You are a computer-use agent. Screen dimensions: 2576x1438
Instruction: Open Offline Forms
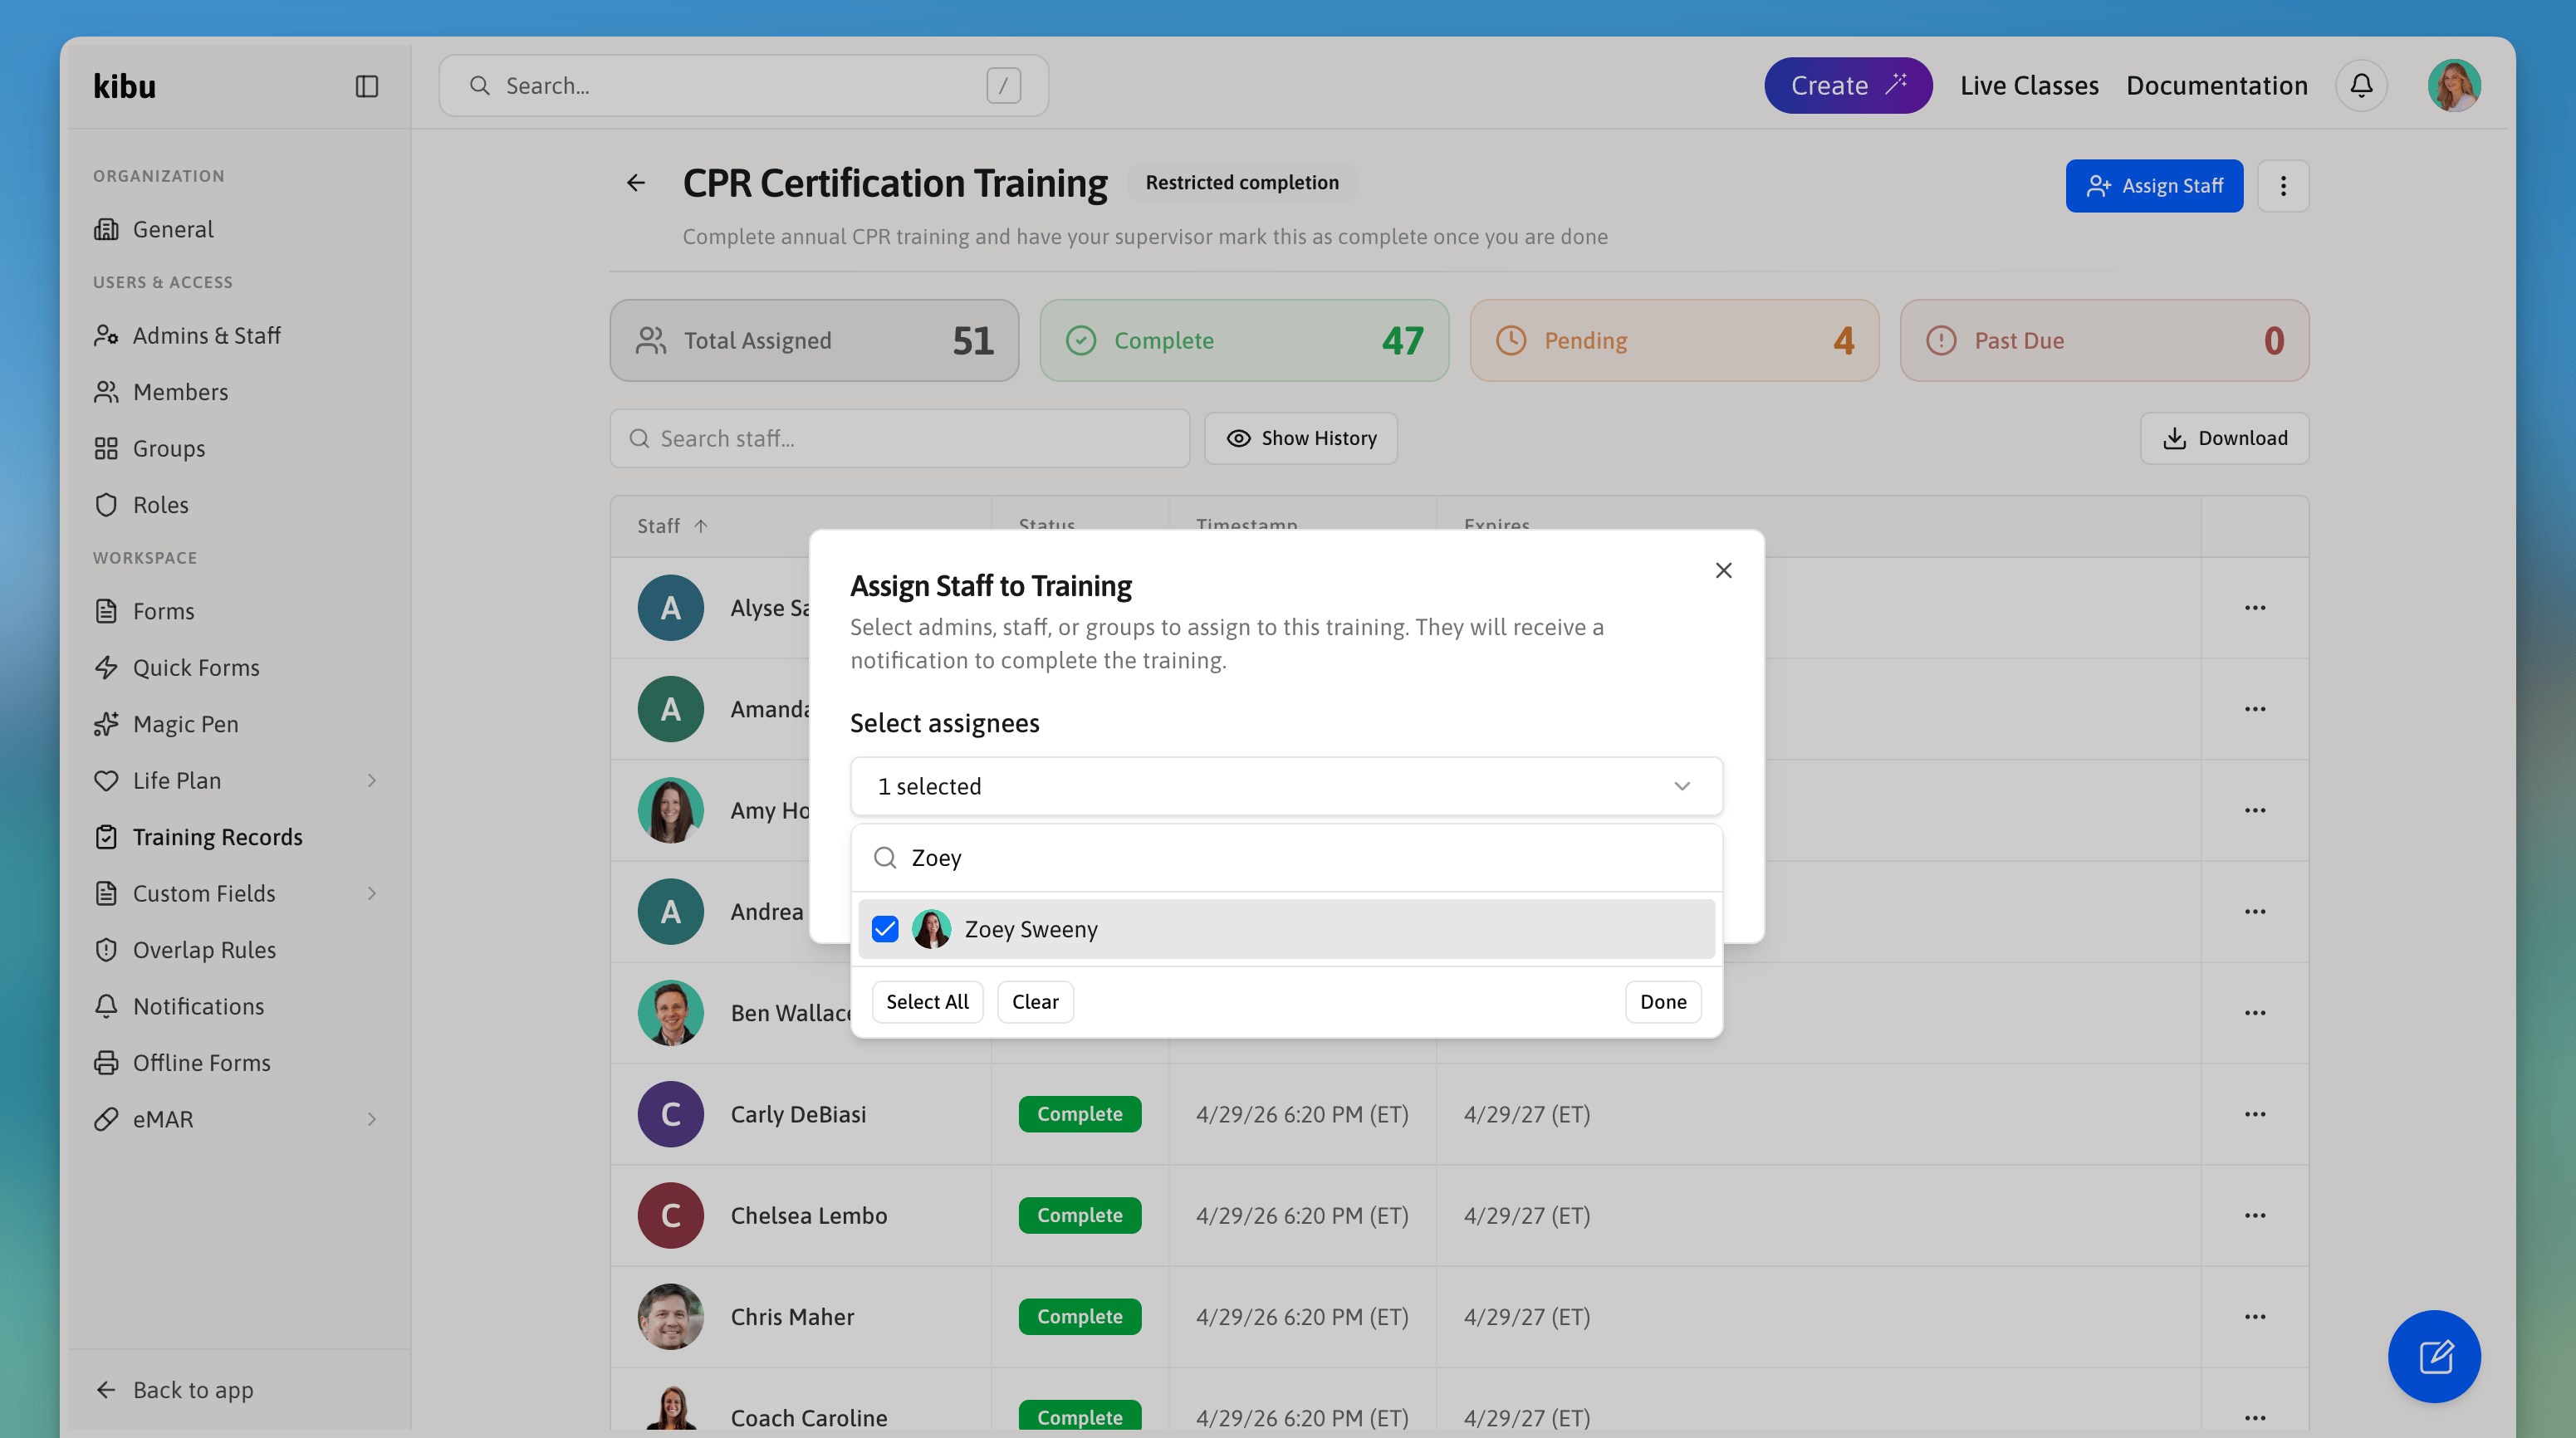[182, 1063]
